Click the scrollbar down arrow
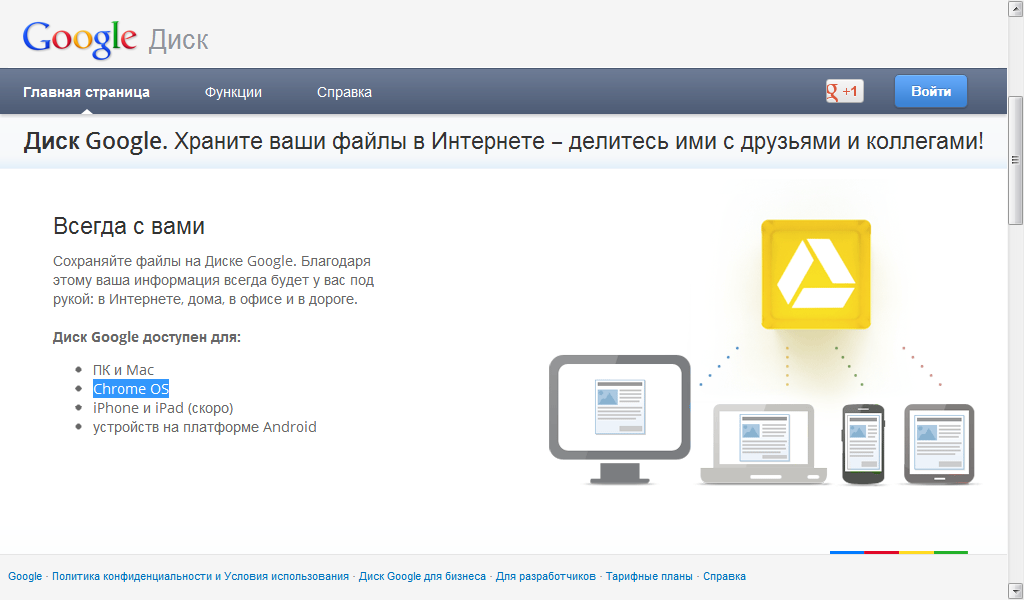Viewport: 1024px width, 600px height. pyautogui.click(x=1016, y=592)
